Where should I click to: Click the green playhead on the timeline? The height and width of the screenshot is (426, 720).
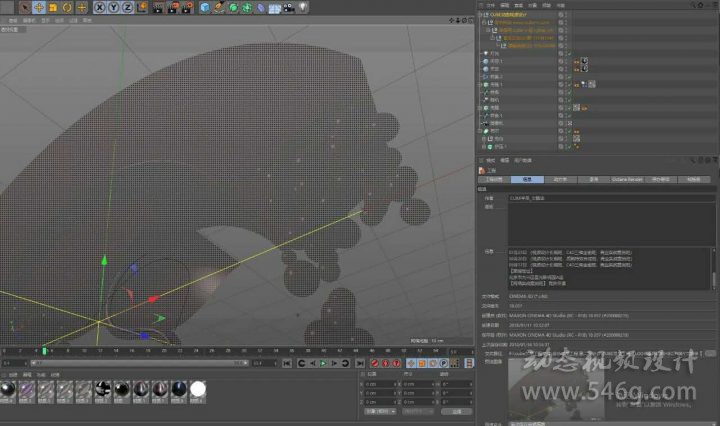[x=43, y=350]
